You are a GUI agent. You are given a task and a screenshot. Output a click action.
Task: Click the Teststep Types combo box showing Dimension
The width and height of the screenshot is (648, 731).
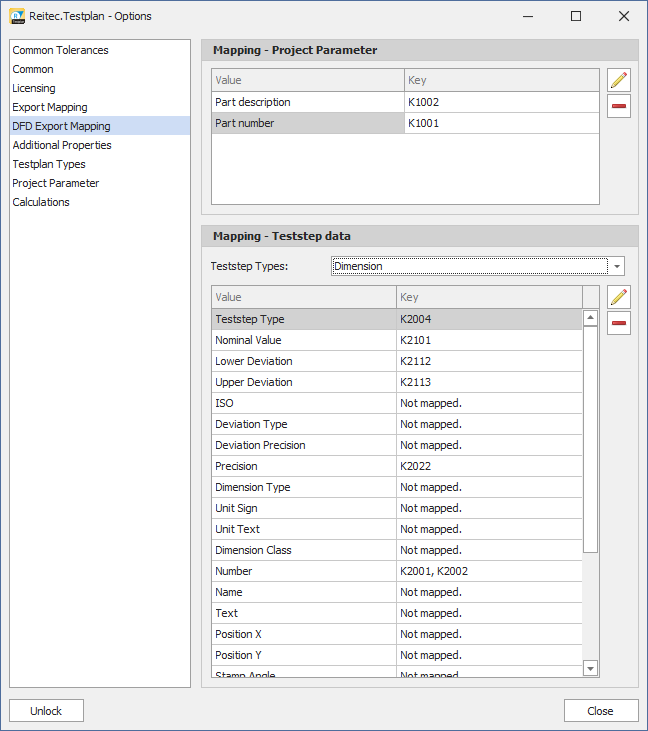[x=468, y=266]
